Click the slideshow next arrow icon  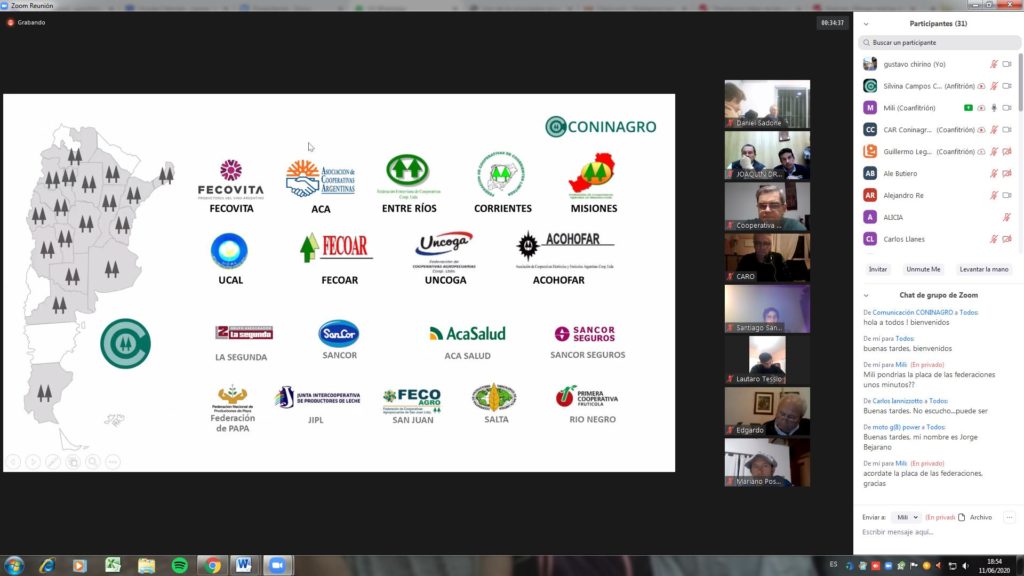[x=33, y=461]
